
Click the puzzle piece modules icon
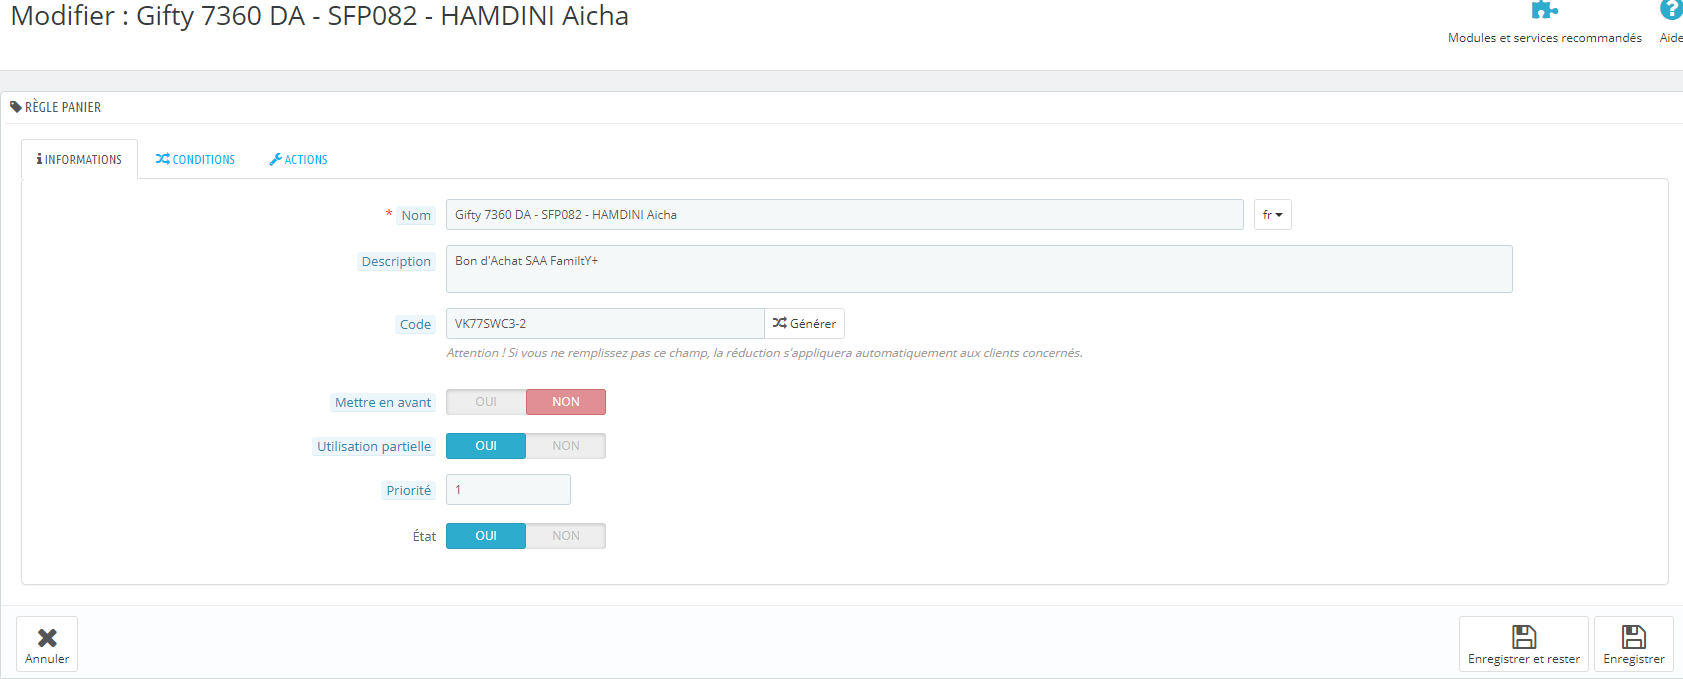click(1544, 10)
